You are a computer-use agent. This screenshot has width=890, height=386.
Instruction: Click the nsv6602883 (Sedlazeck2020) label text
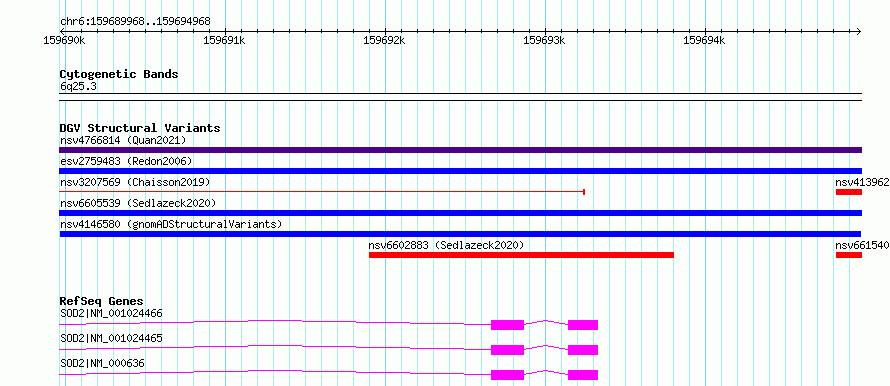coord(446,245)
